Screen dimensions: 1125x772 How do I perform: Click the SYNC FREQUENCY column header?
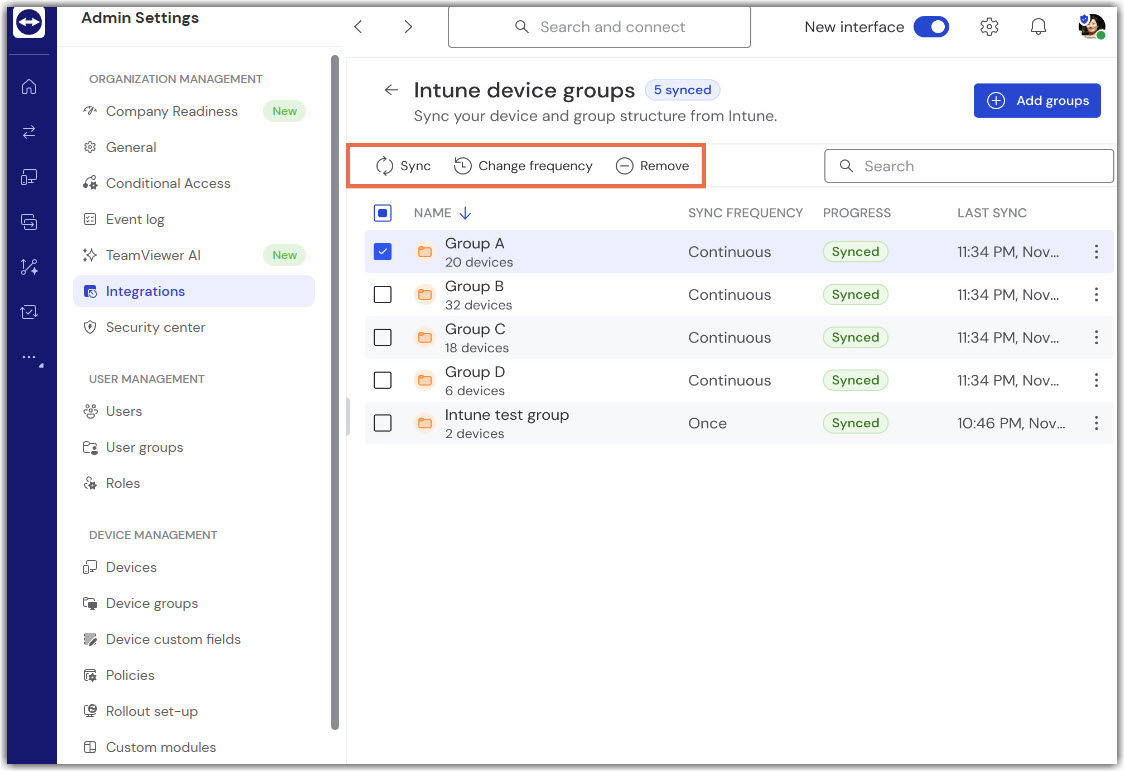point(745,213)
